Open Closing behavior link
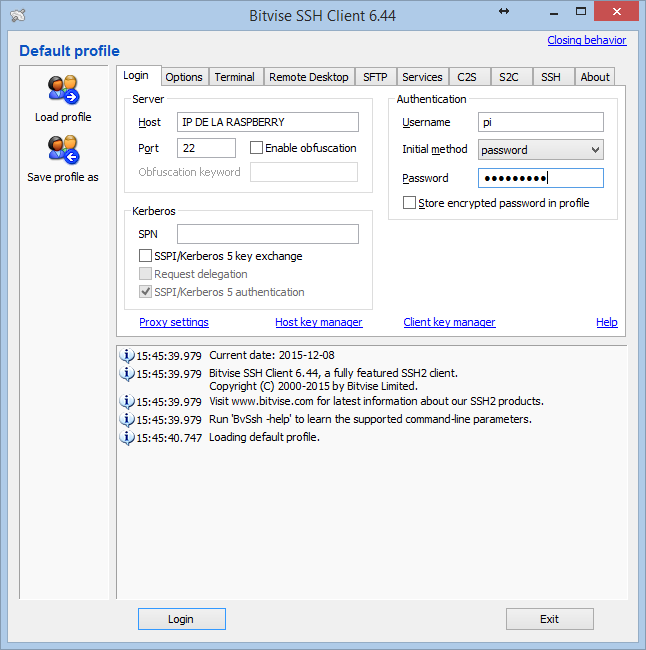Screen dimensions: 646x650 [x=587, y=40]
